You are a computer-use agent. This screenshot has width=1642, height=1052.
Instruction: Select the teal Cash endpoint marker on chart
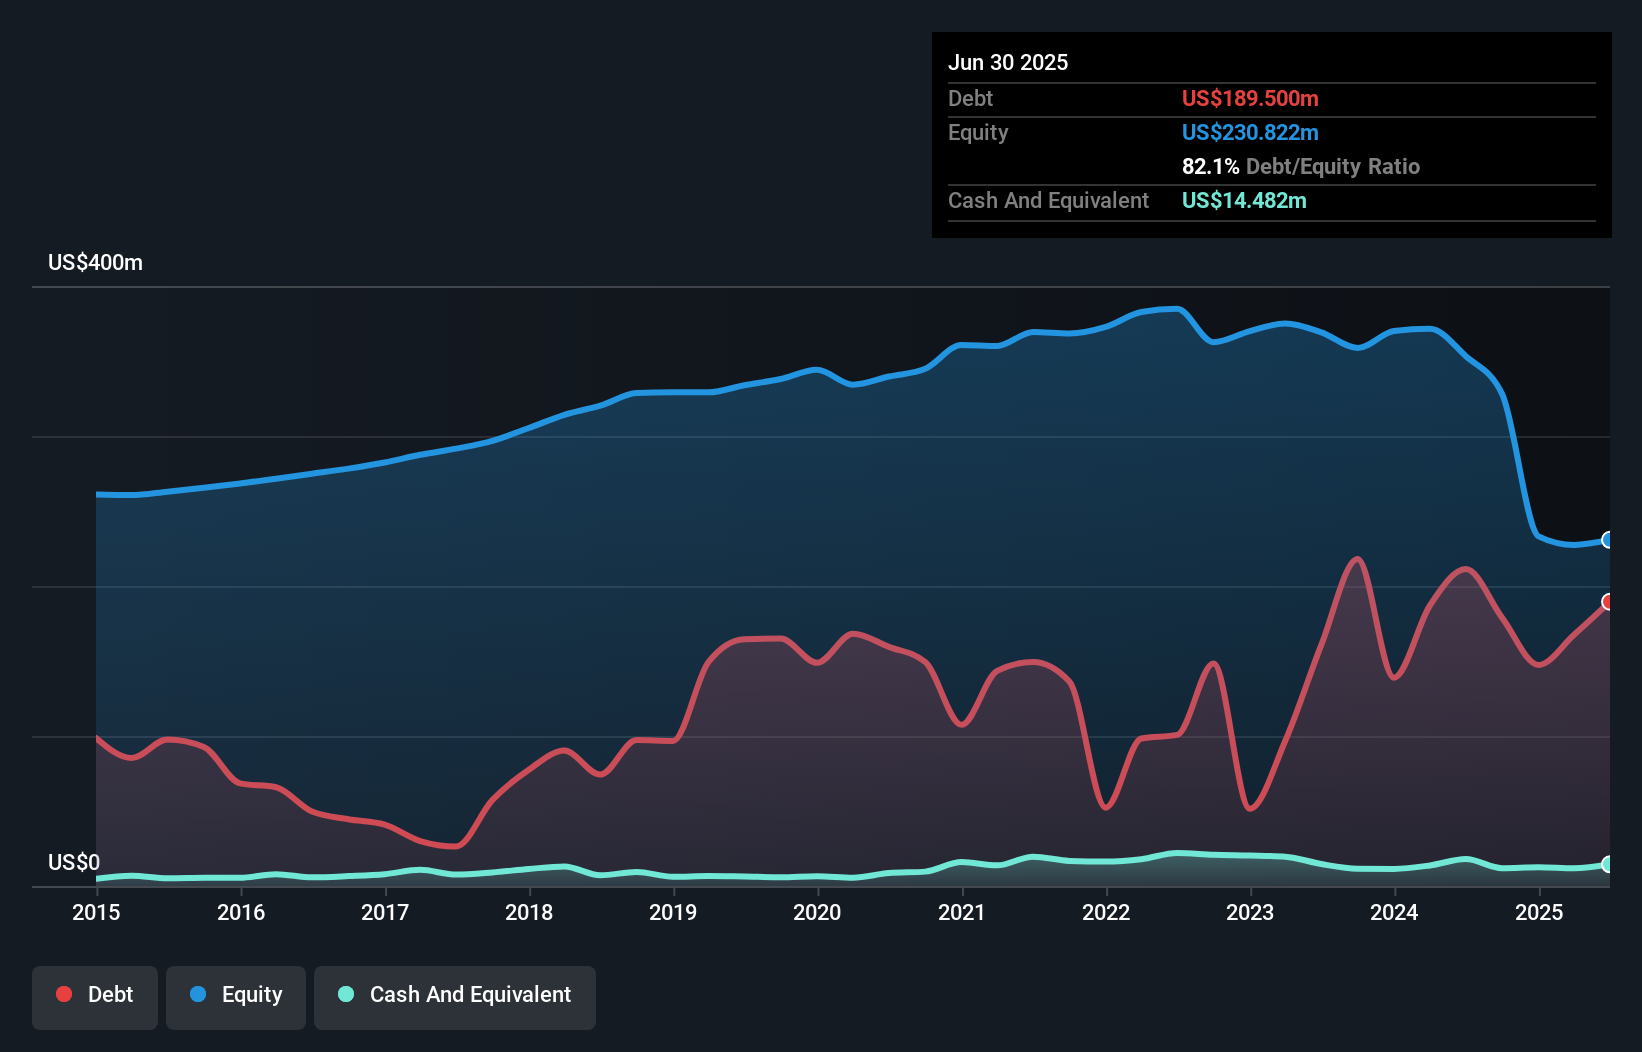coord(1608,864)
